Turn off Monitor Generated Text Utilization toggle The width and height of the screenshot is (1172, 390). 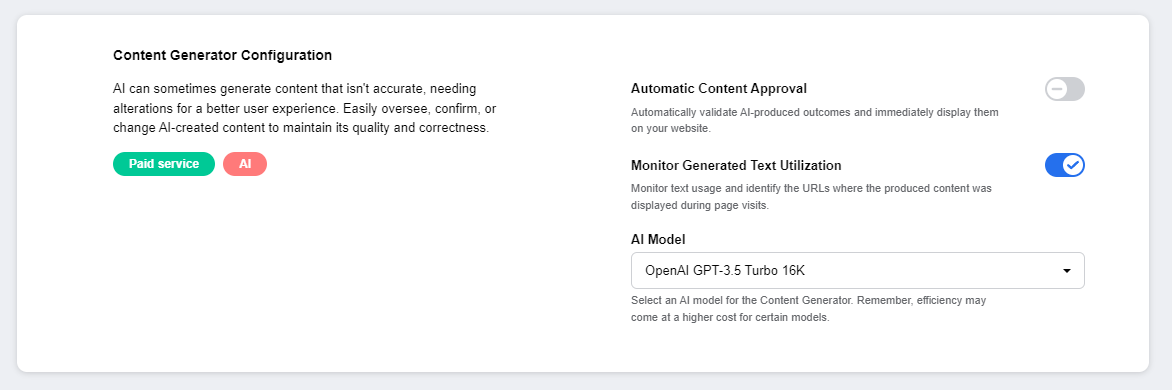1064,165
